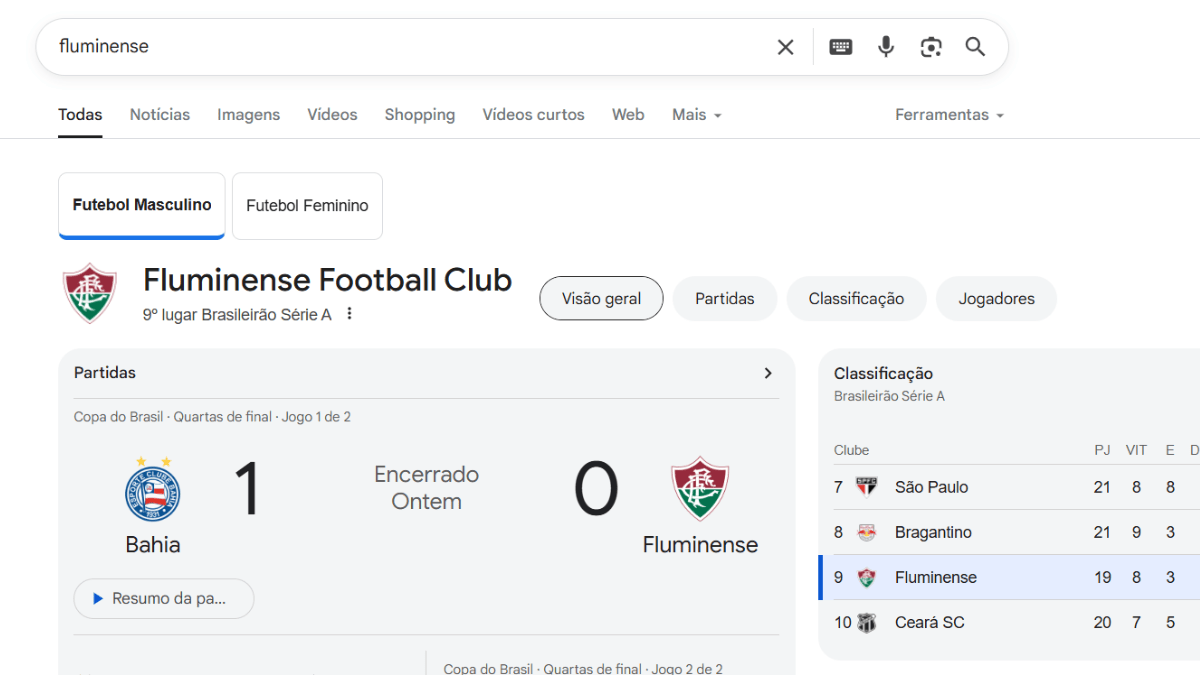
Task: View the Classificação chip button
Action: tap(856, 299)
